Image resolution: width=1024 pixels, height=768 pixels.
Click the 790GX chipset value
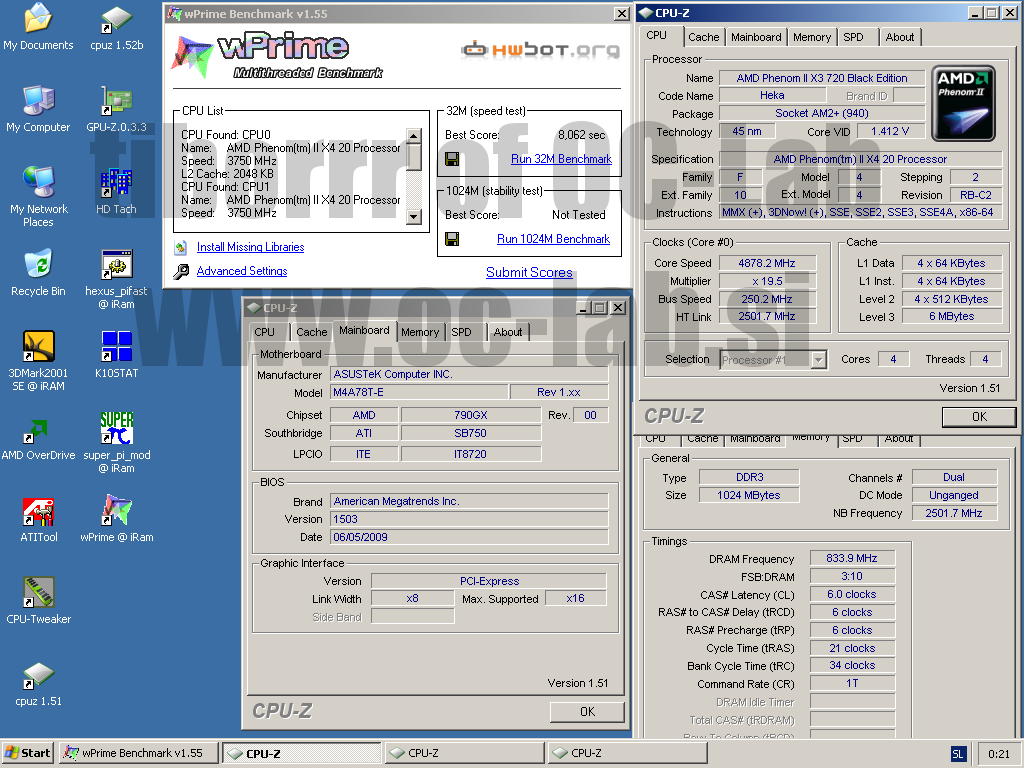point(470,415)
